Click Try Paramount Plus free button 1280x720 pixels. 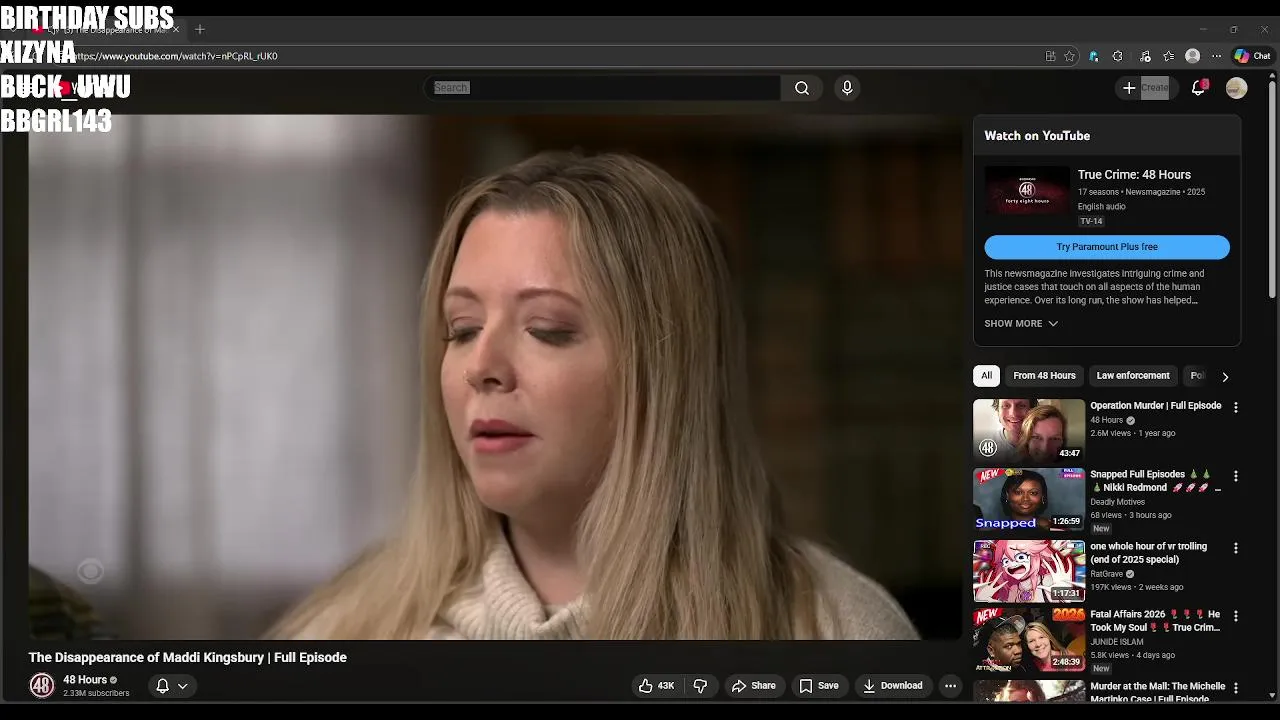pos(1107,247)
